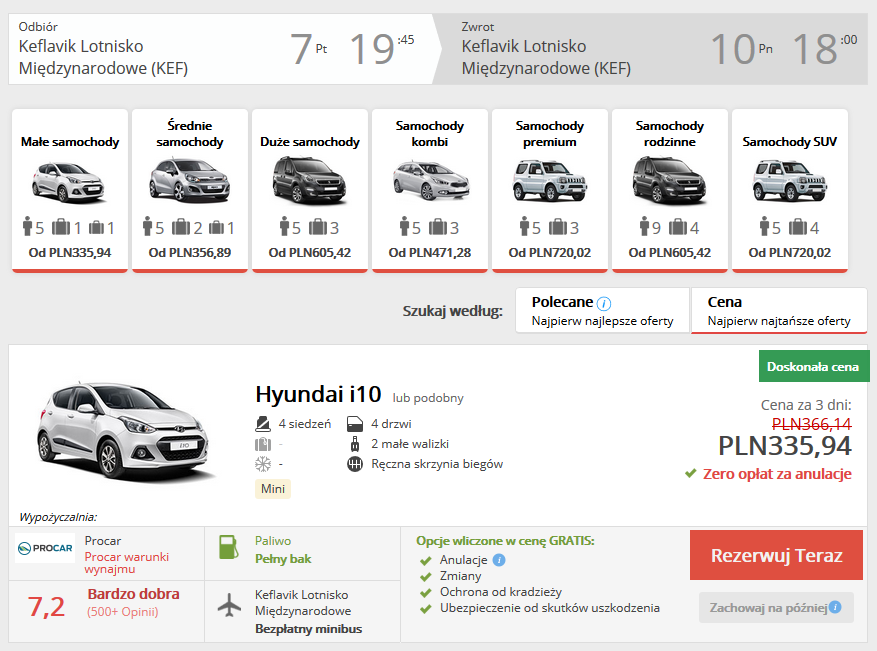877x651 pixels.
Task: Click the Mini category tag
Action: point(273,489)
